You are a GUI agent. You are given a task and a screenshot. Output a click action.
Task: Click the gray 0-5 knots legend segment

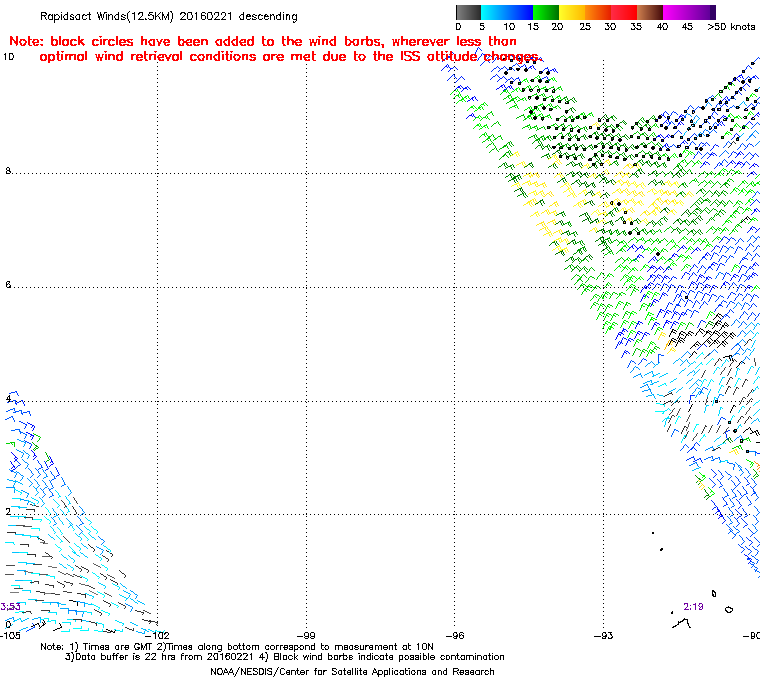click(x=468, y=12)
